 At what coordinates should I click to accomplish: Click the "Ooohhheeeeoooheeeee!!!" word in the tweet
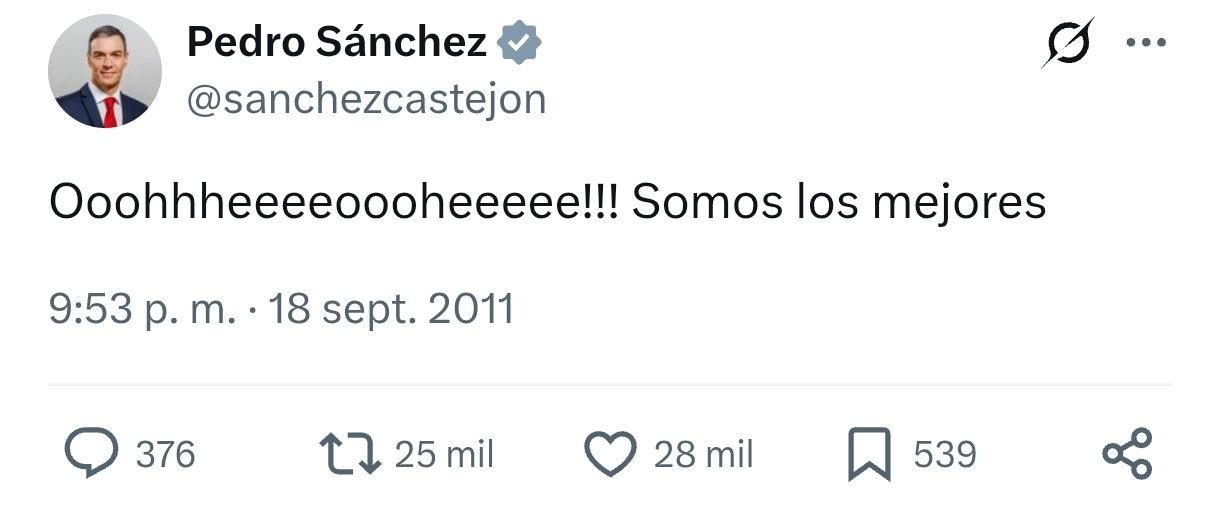tap(334, 203)
